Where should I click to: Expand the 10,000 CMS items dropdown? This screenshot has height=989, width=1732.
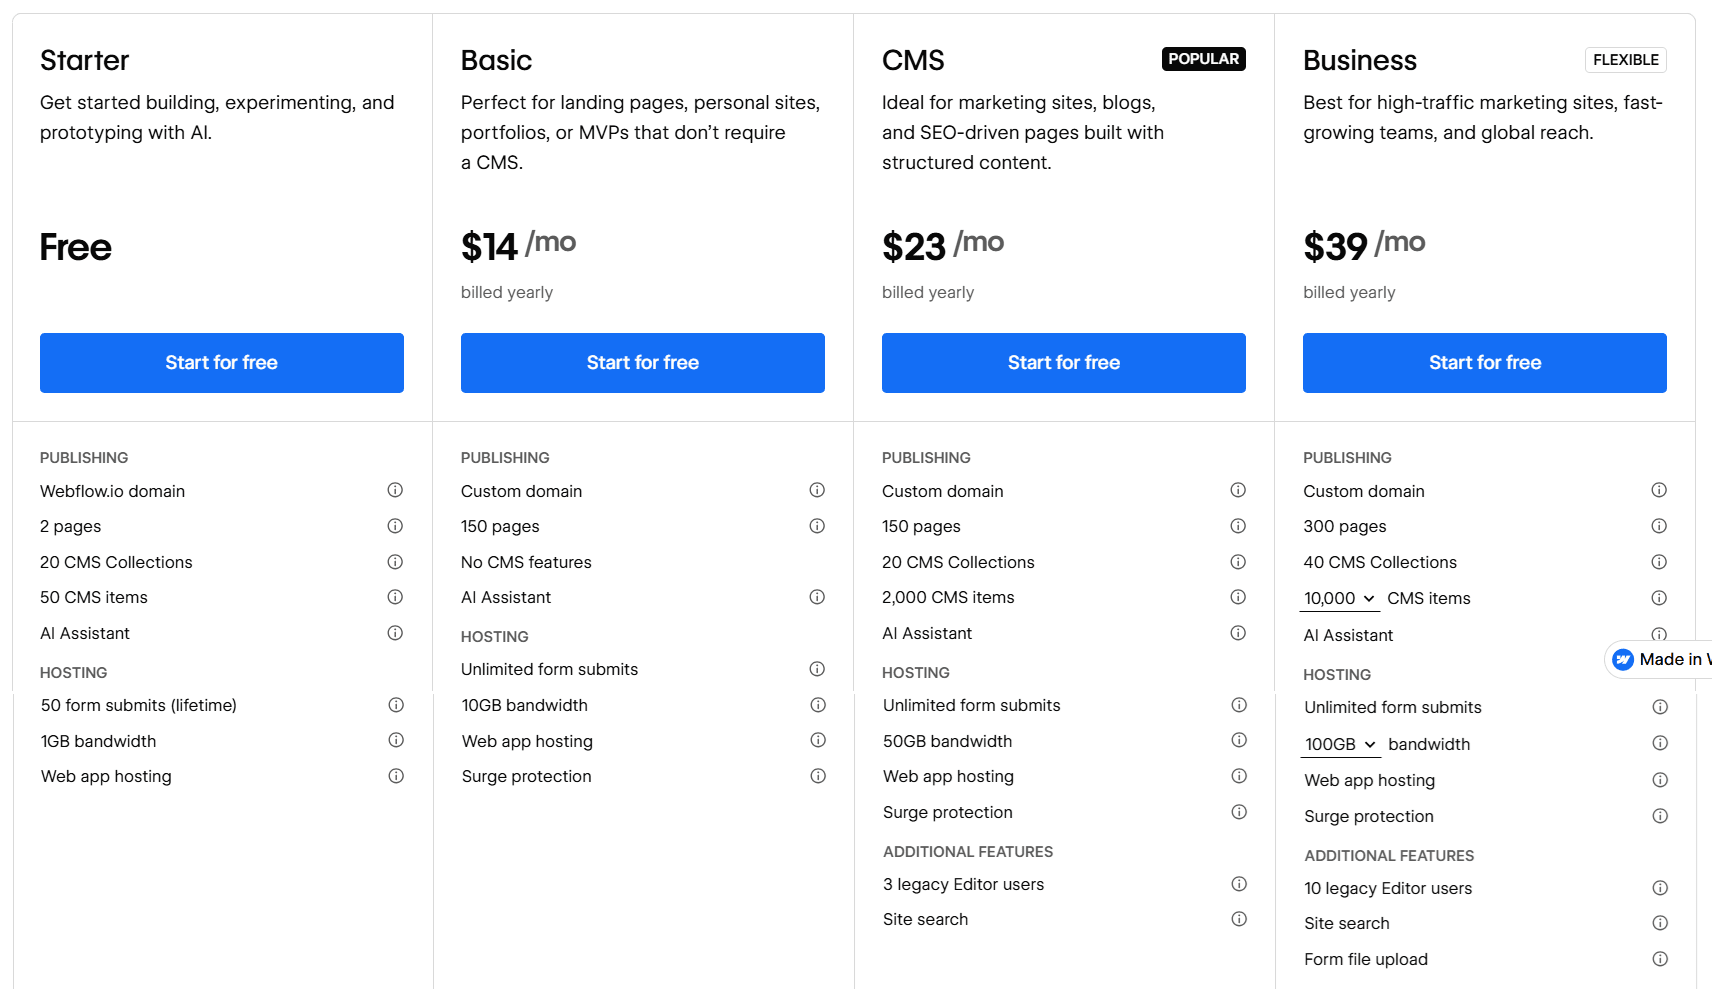point(1339,598)
